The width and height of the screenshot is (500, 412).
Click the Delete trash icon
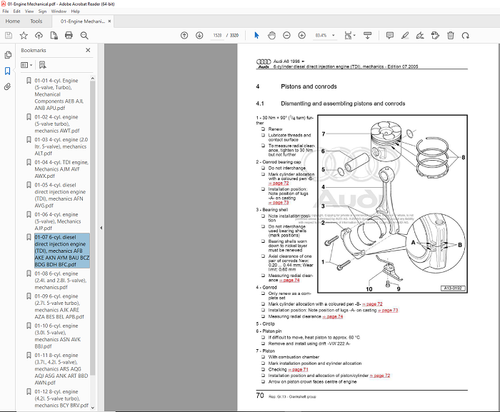point(450,35)
